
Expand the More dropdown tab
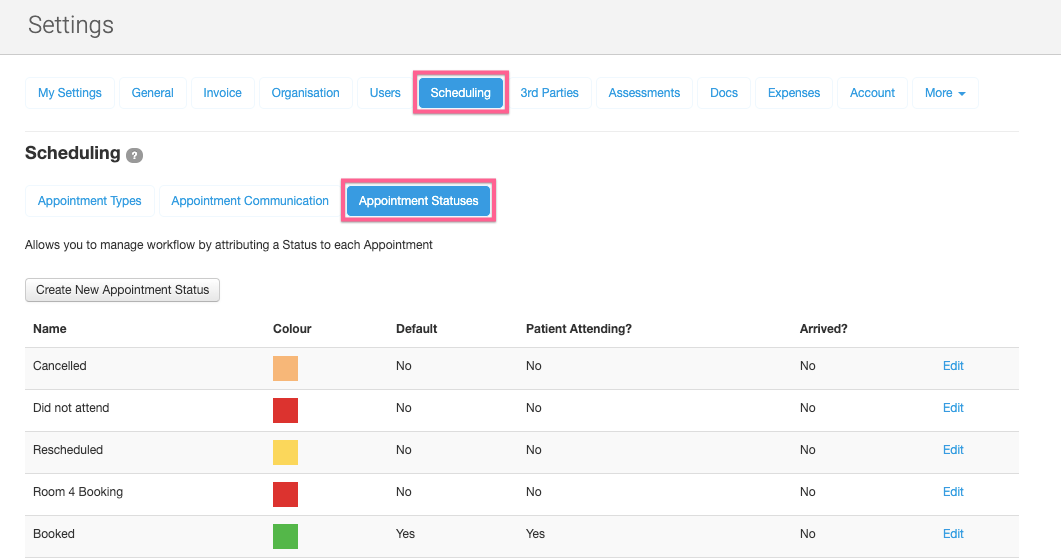(x=945, y=93)
